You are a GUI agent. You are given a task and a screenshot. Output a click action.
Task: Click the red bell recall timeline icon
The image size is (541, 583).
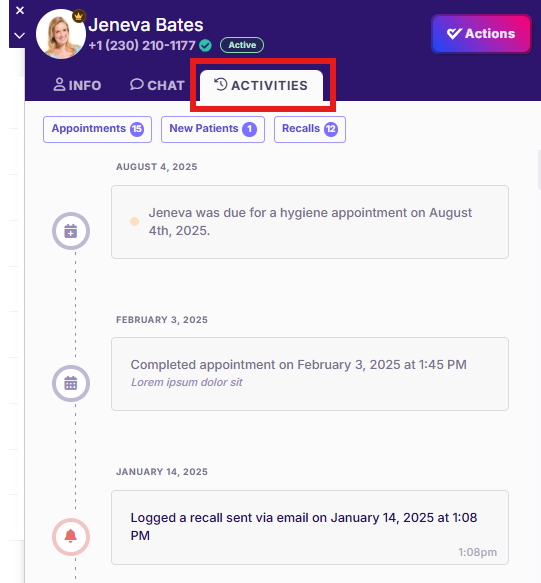point(71,537)
